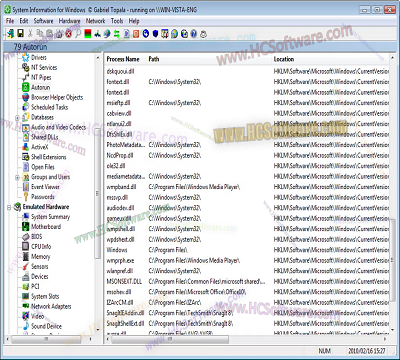Image resolution: width=400 pixels, height=360 pixels.
Task: Click the Print toolbar icon
Action: coord(59,33)
